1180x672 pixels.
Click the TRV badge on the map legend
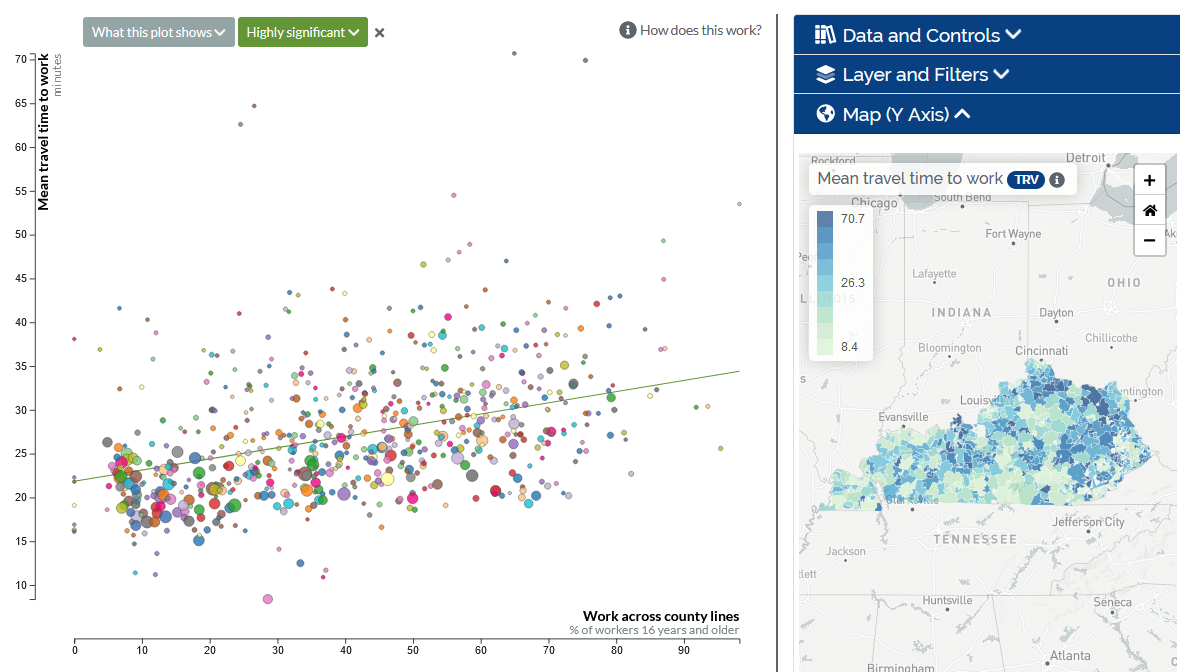point(1025,180)
